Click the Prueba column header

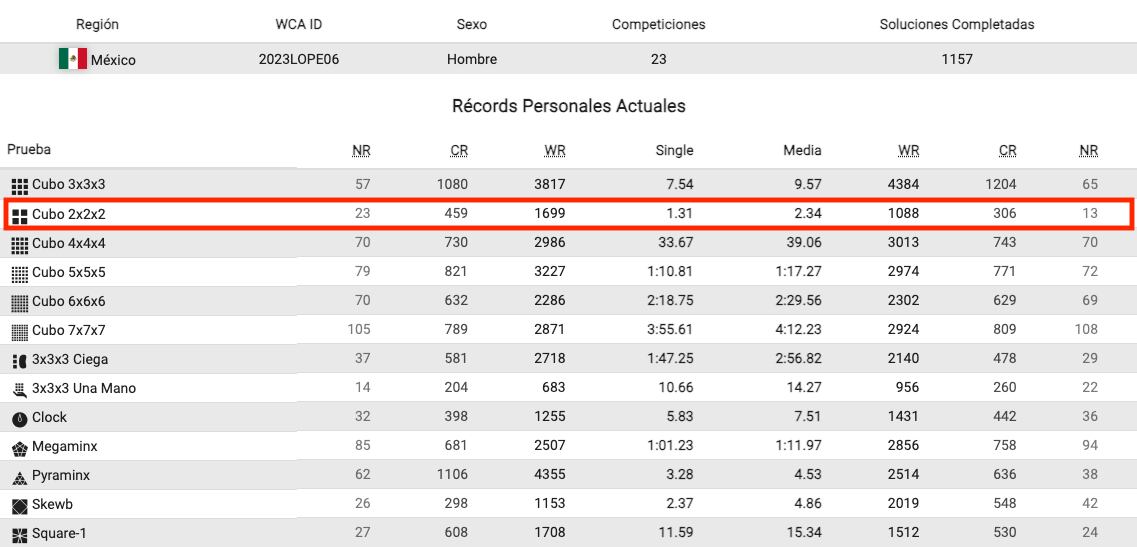tap(29, 150)
